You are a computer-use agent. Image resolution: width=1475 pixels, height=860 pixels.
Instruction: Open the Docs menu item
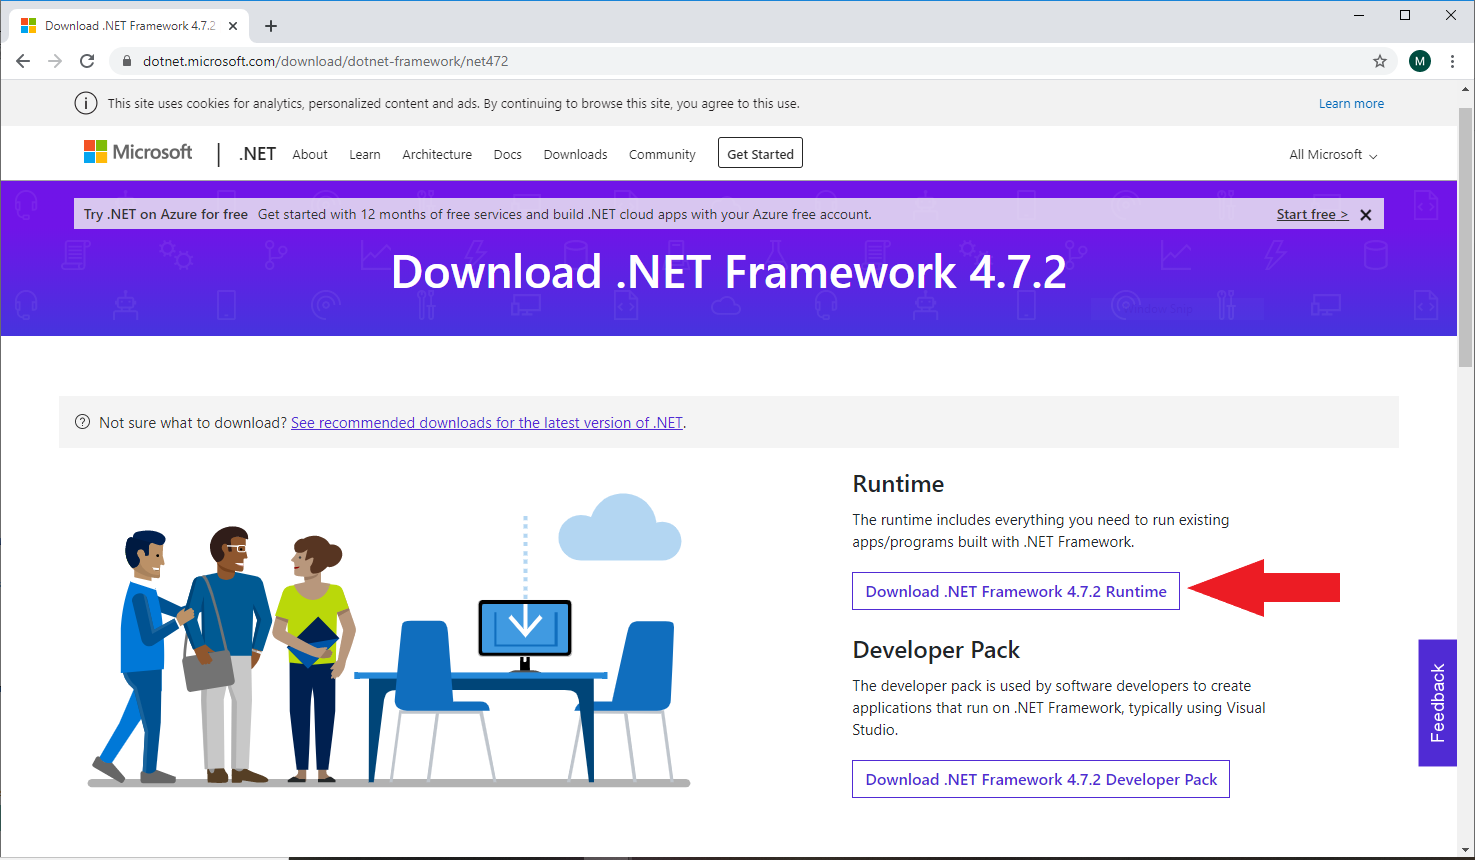pos(508,154)
